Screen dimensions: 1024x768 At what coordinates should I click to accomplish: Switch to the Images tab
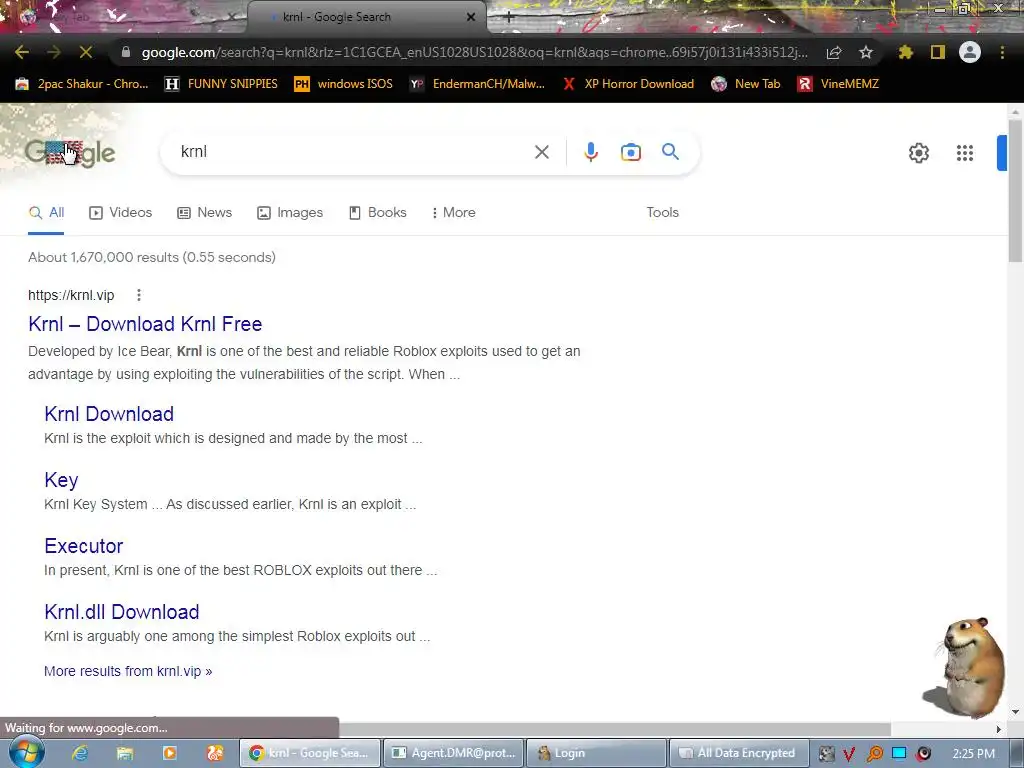pos(290,213)
